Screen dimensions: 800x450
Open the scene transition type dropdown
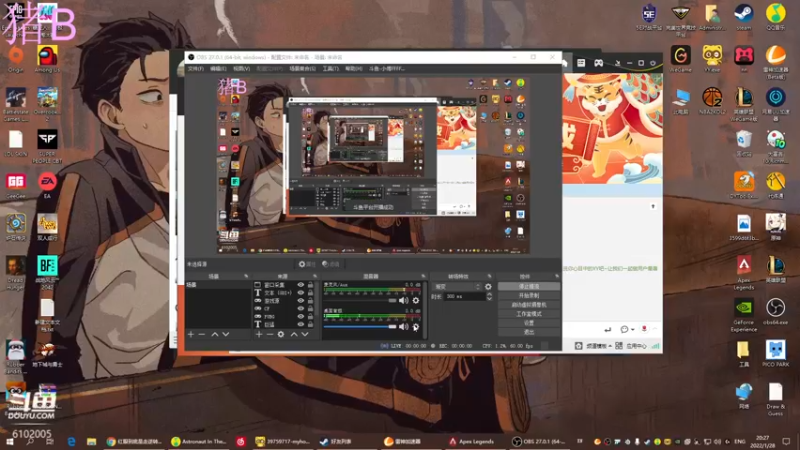[x=457, y=287]
